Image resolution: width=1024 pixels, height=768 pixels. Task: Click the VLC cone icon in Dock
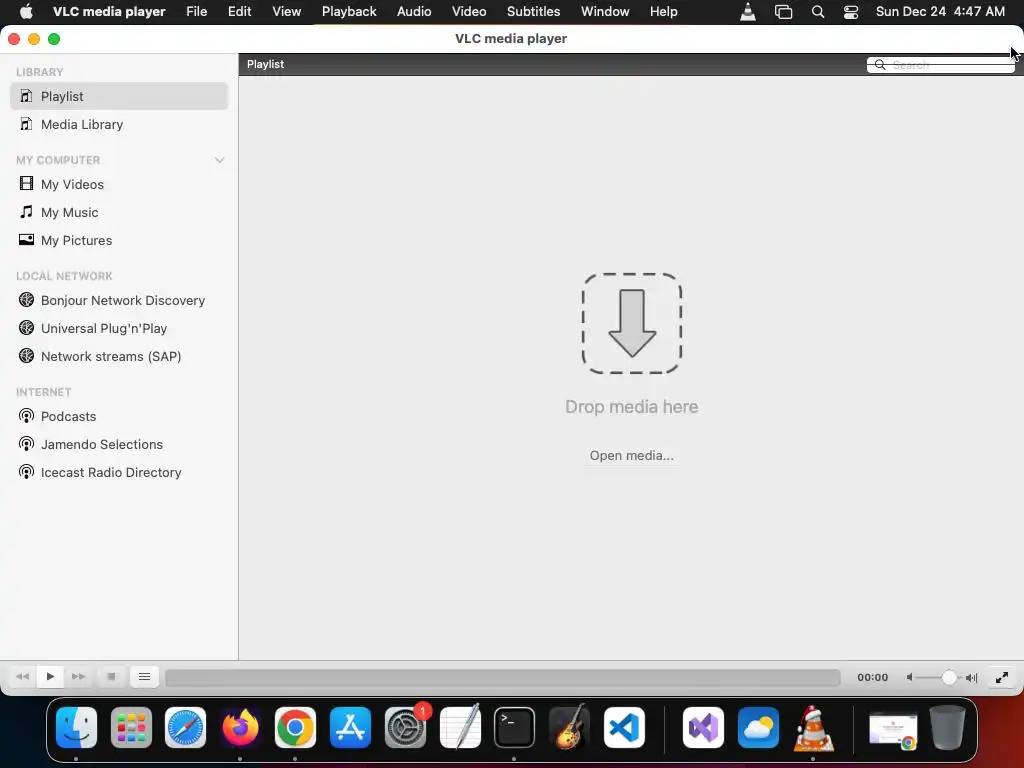(x=813, y=728)
